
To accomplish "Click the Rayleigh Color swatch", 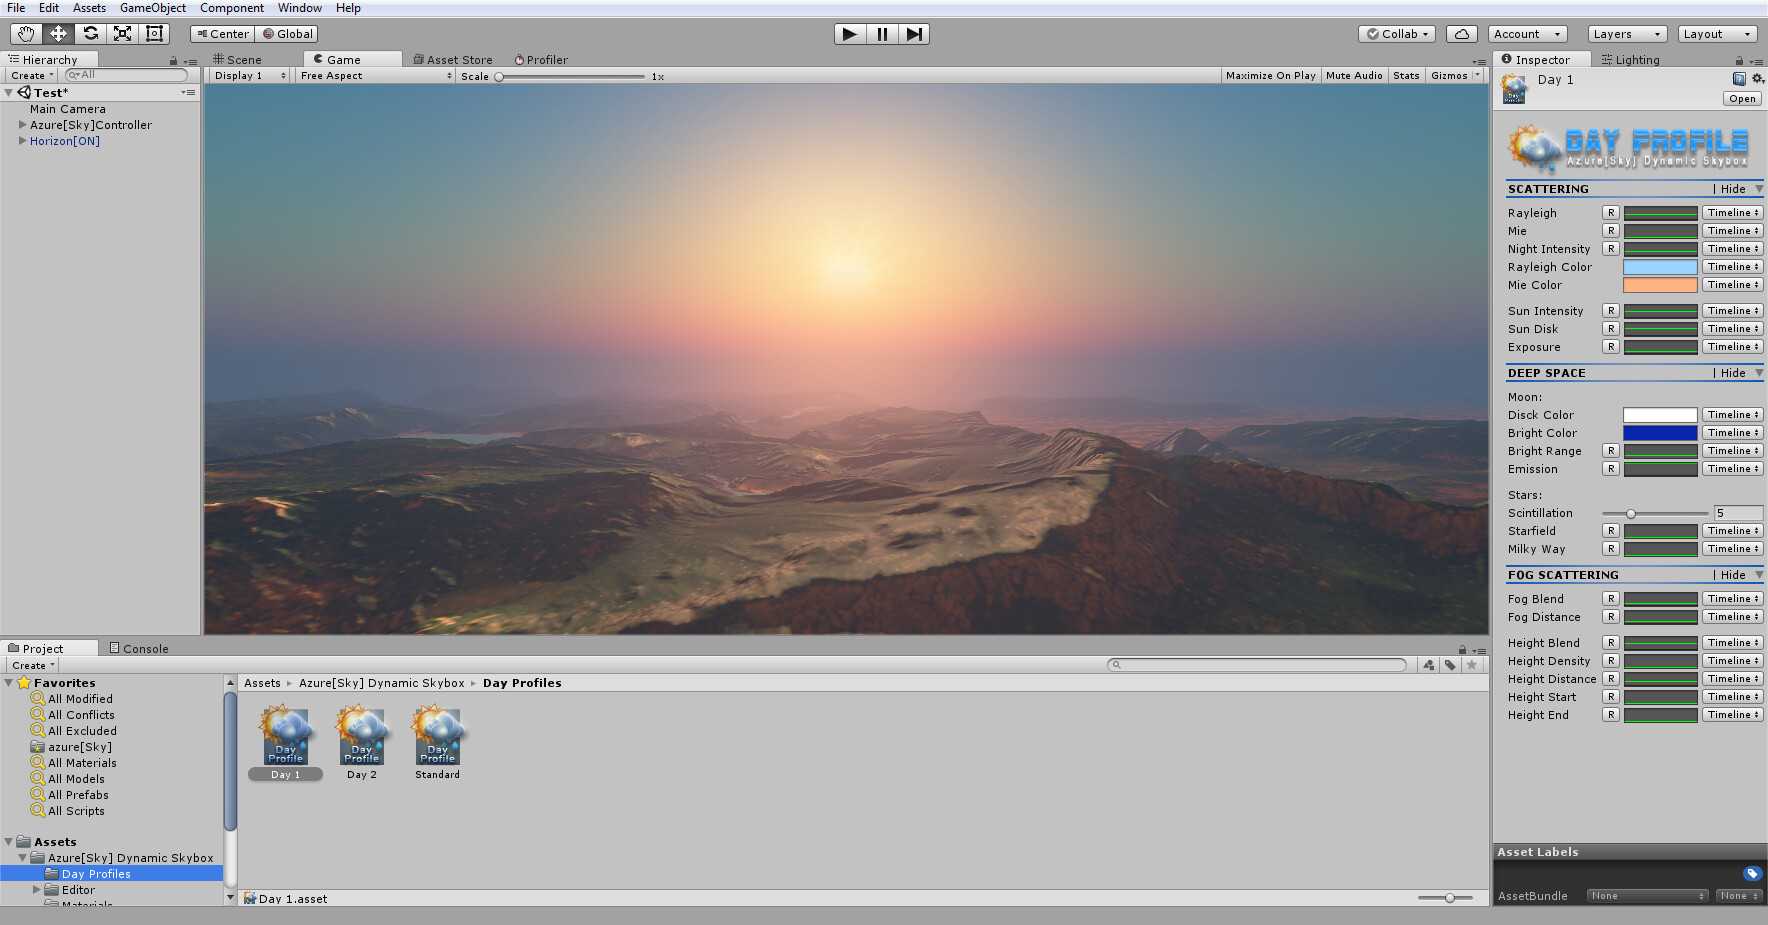I will pyautogui.click(x=1660, y=266).
